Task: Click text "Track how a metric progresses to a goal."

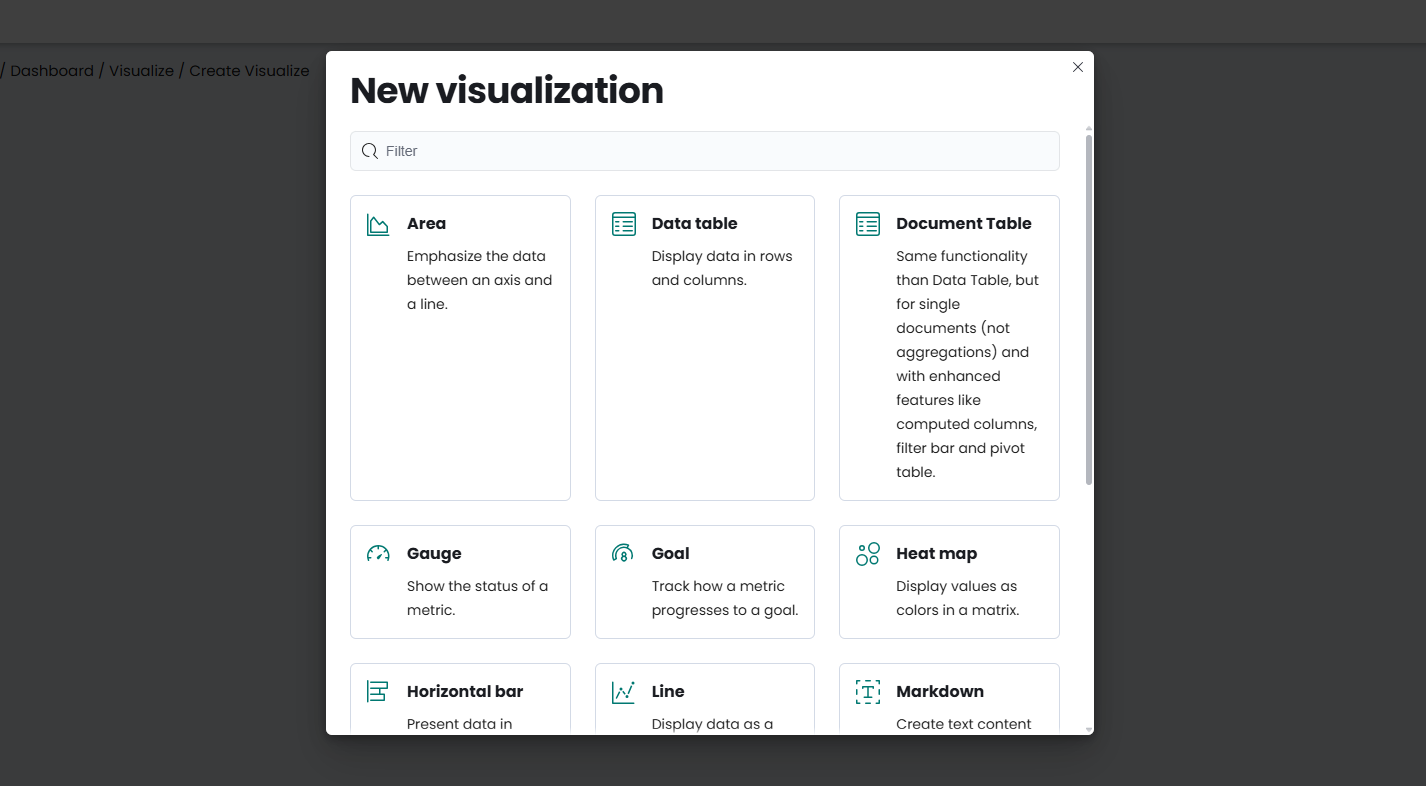Action: point(725,598)
